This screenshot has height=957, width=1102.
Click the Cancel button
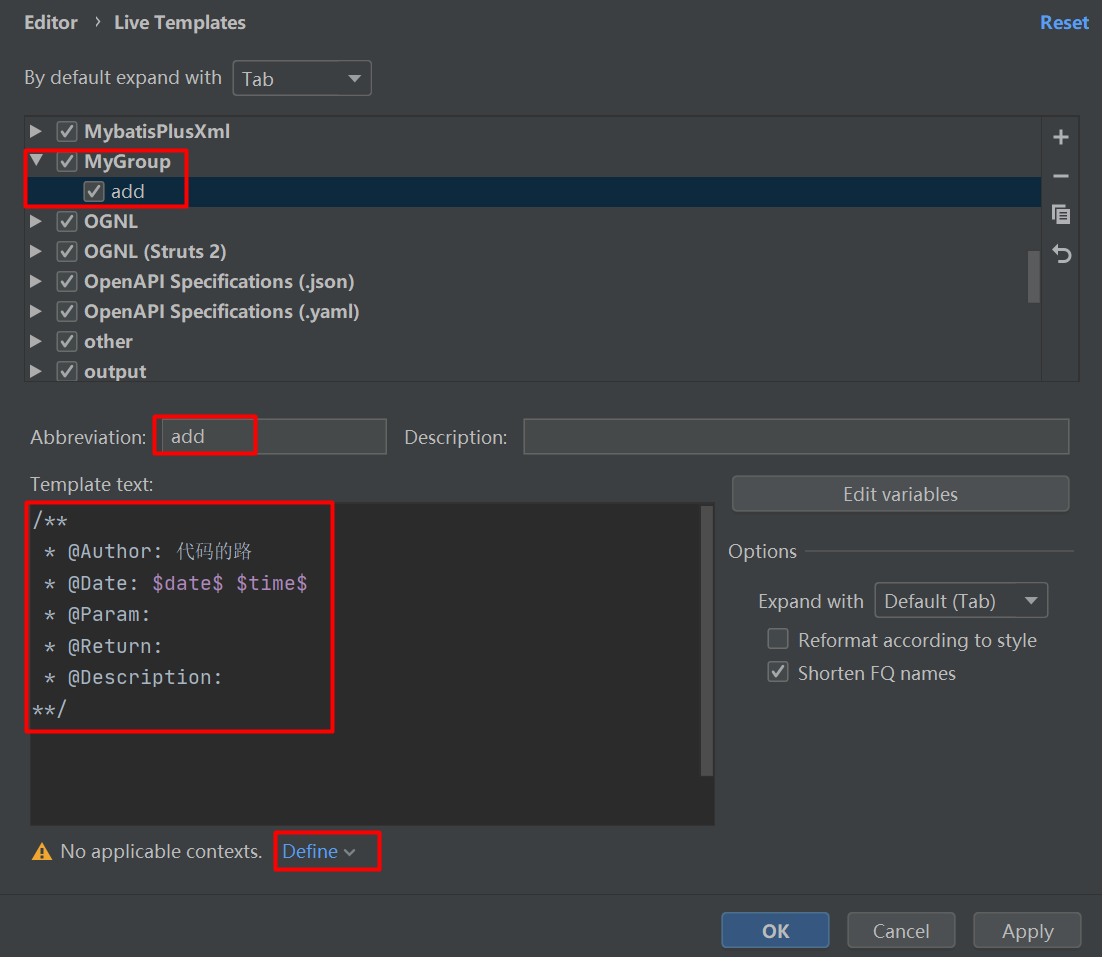(901, 930)
